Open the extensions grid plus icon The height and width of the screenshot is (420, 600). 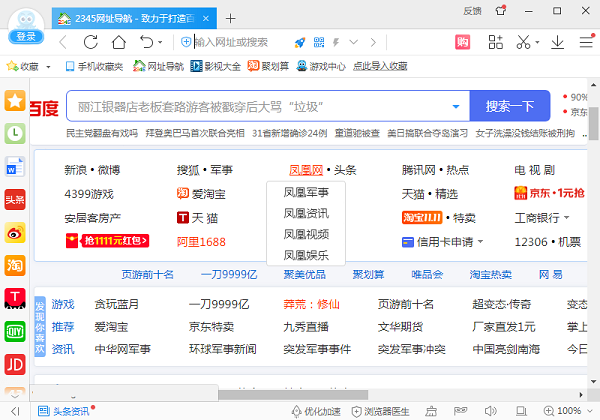pyautogui.click(x=496, y=42)
